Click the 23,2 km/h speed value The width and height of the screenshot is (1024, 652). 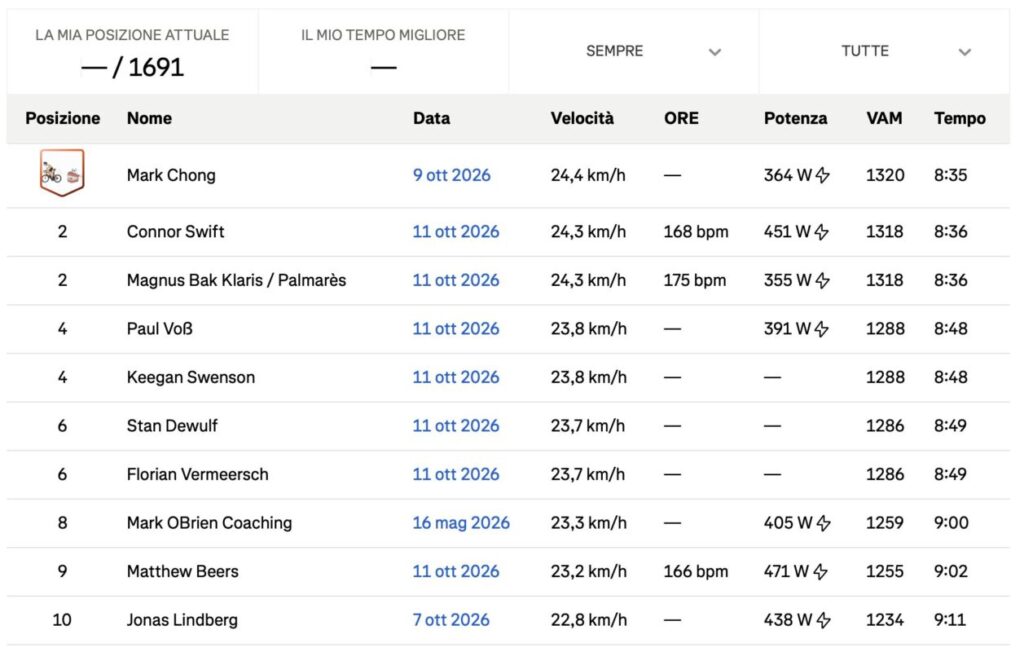click(588, 572)
